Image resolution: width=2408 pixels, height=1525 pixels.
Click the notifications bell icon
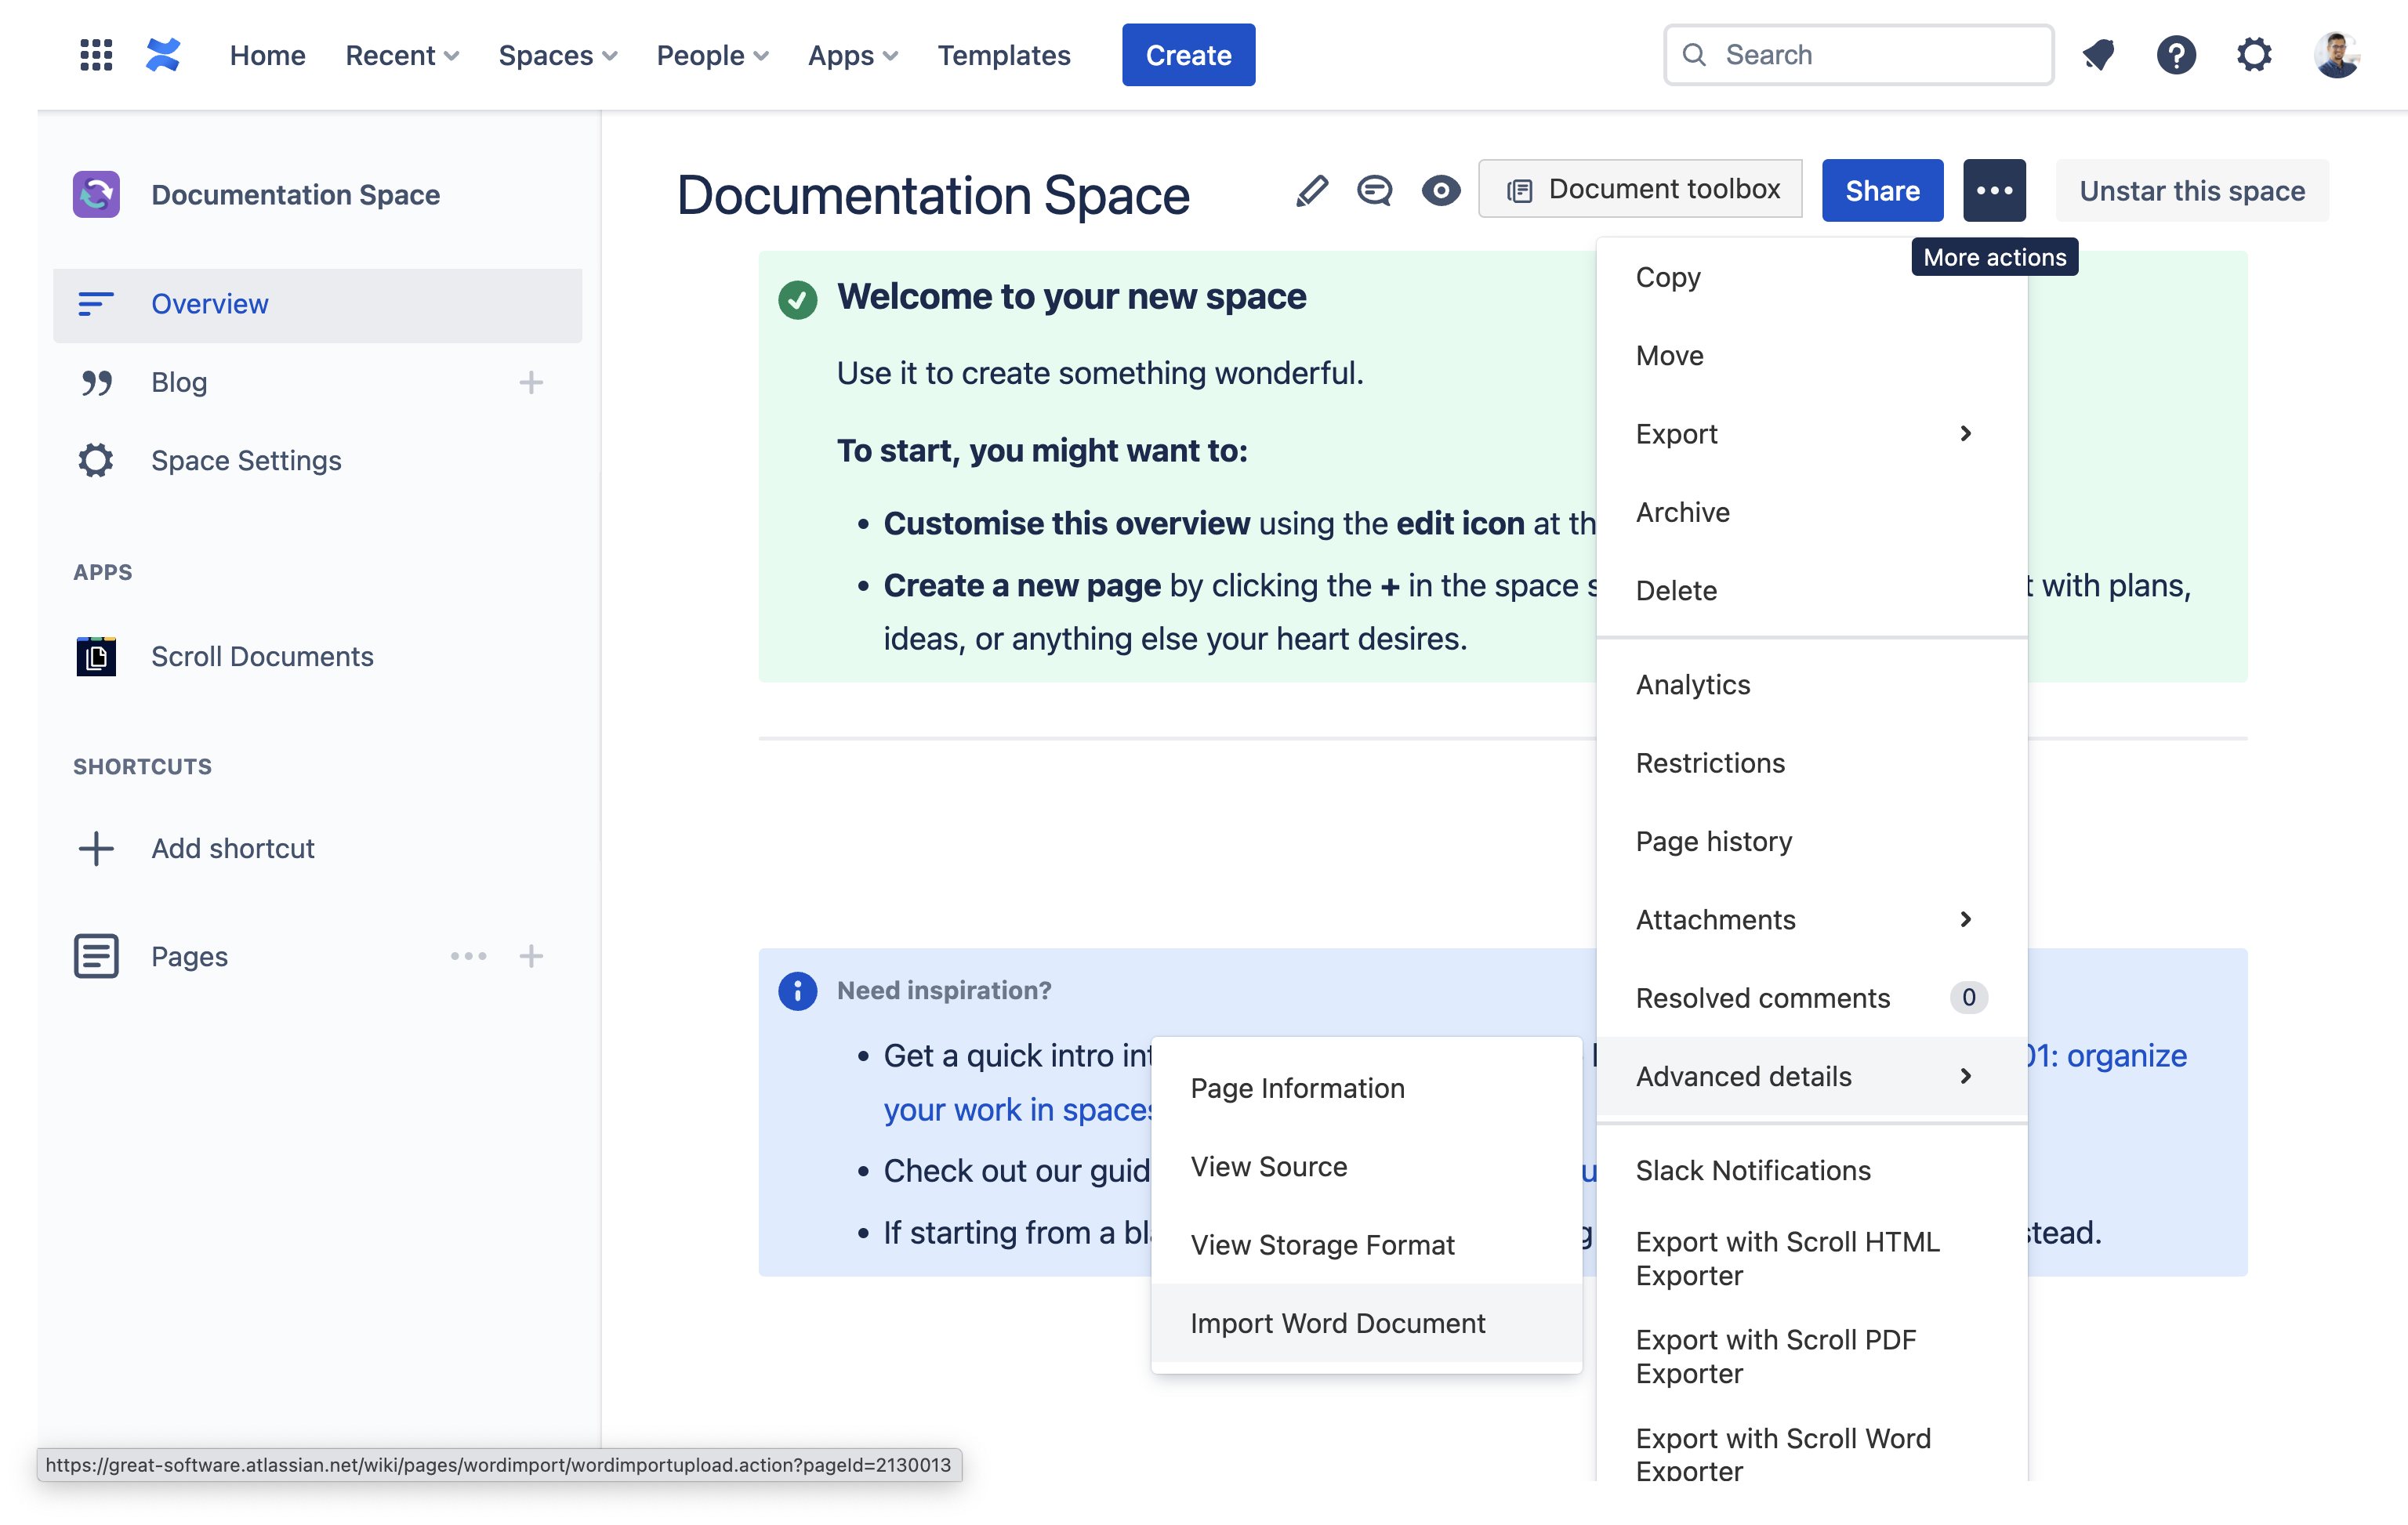pos(2098,55)
